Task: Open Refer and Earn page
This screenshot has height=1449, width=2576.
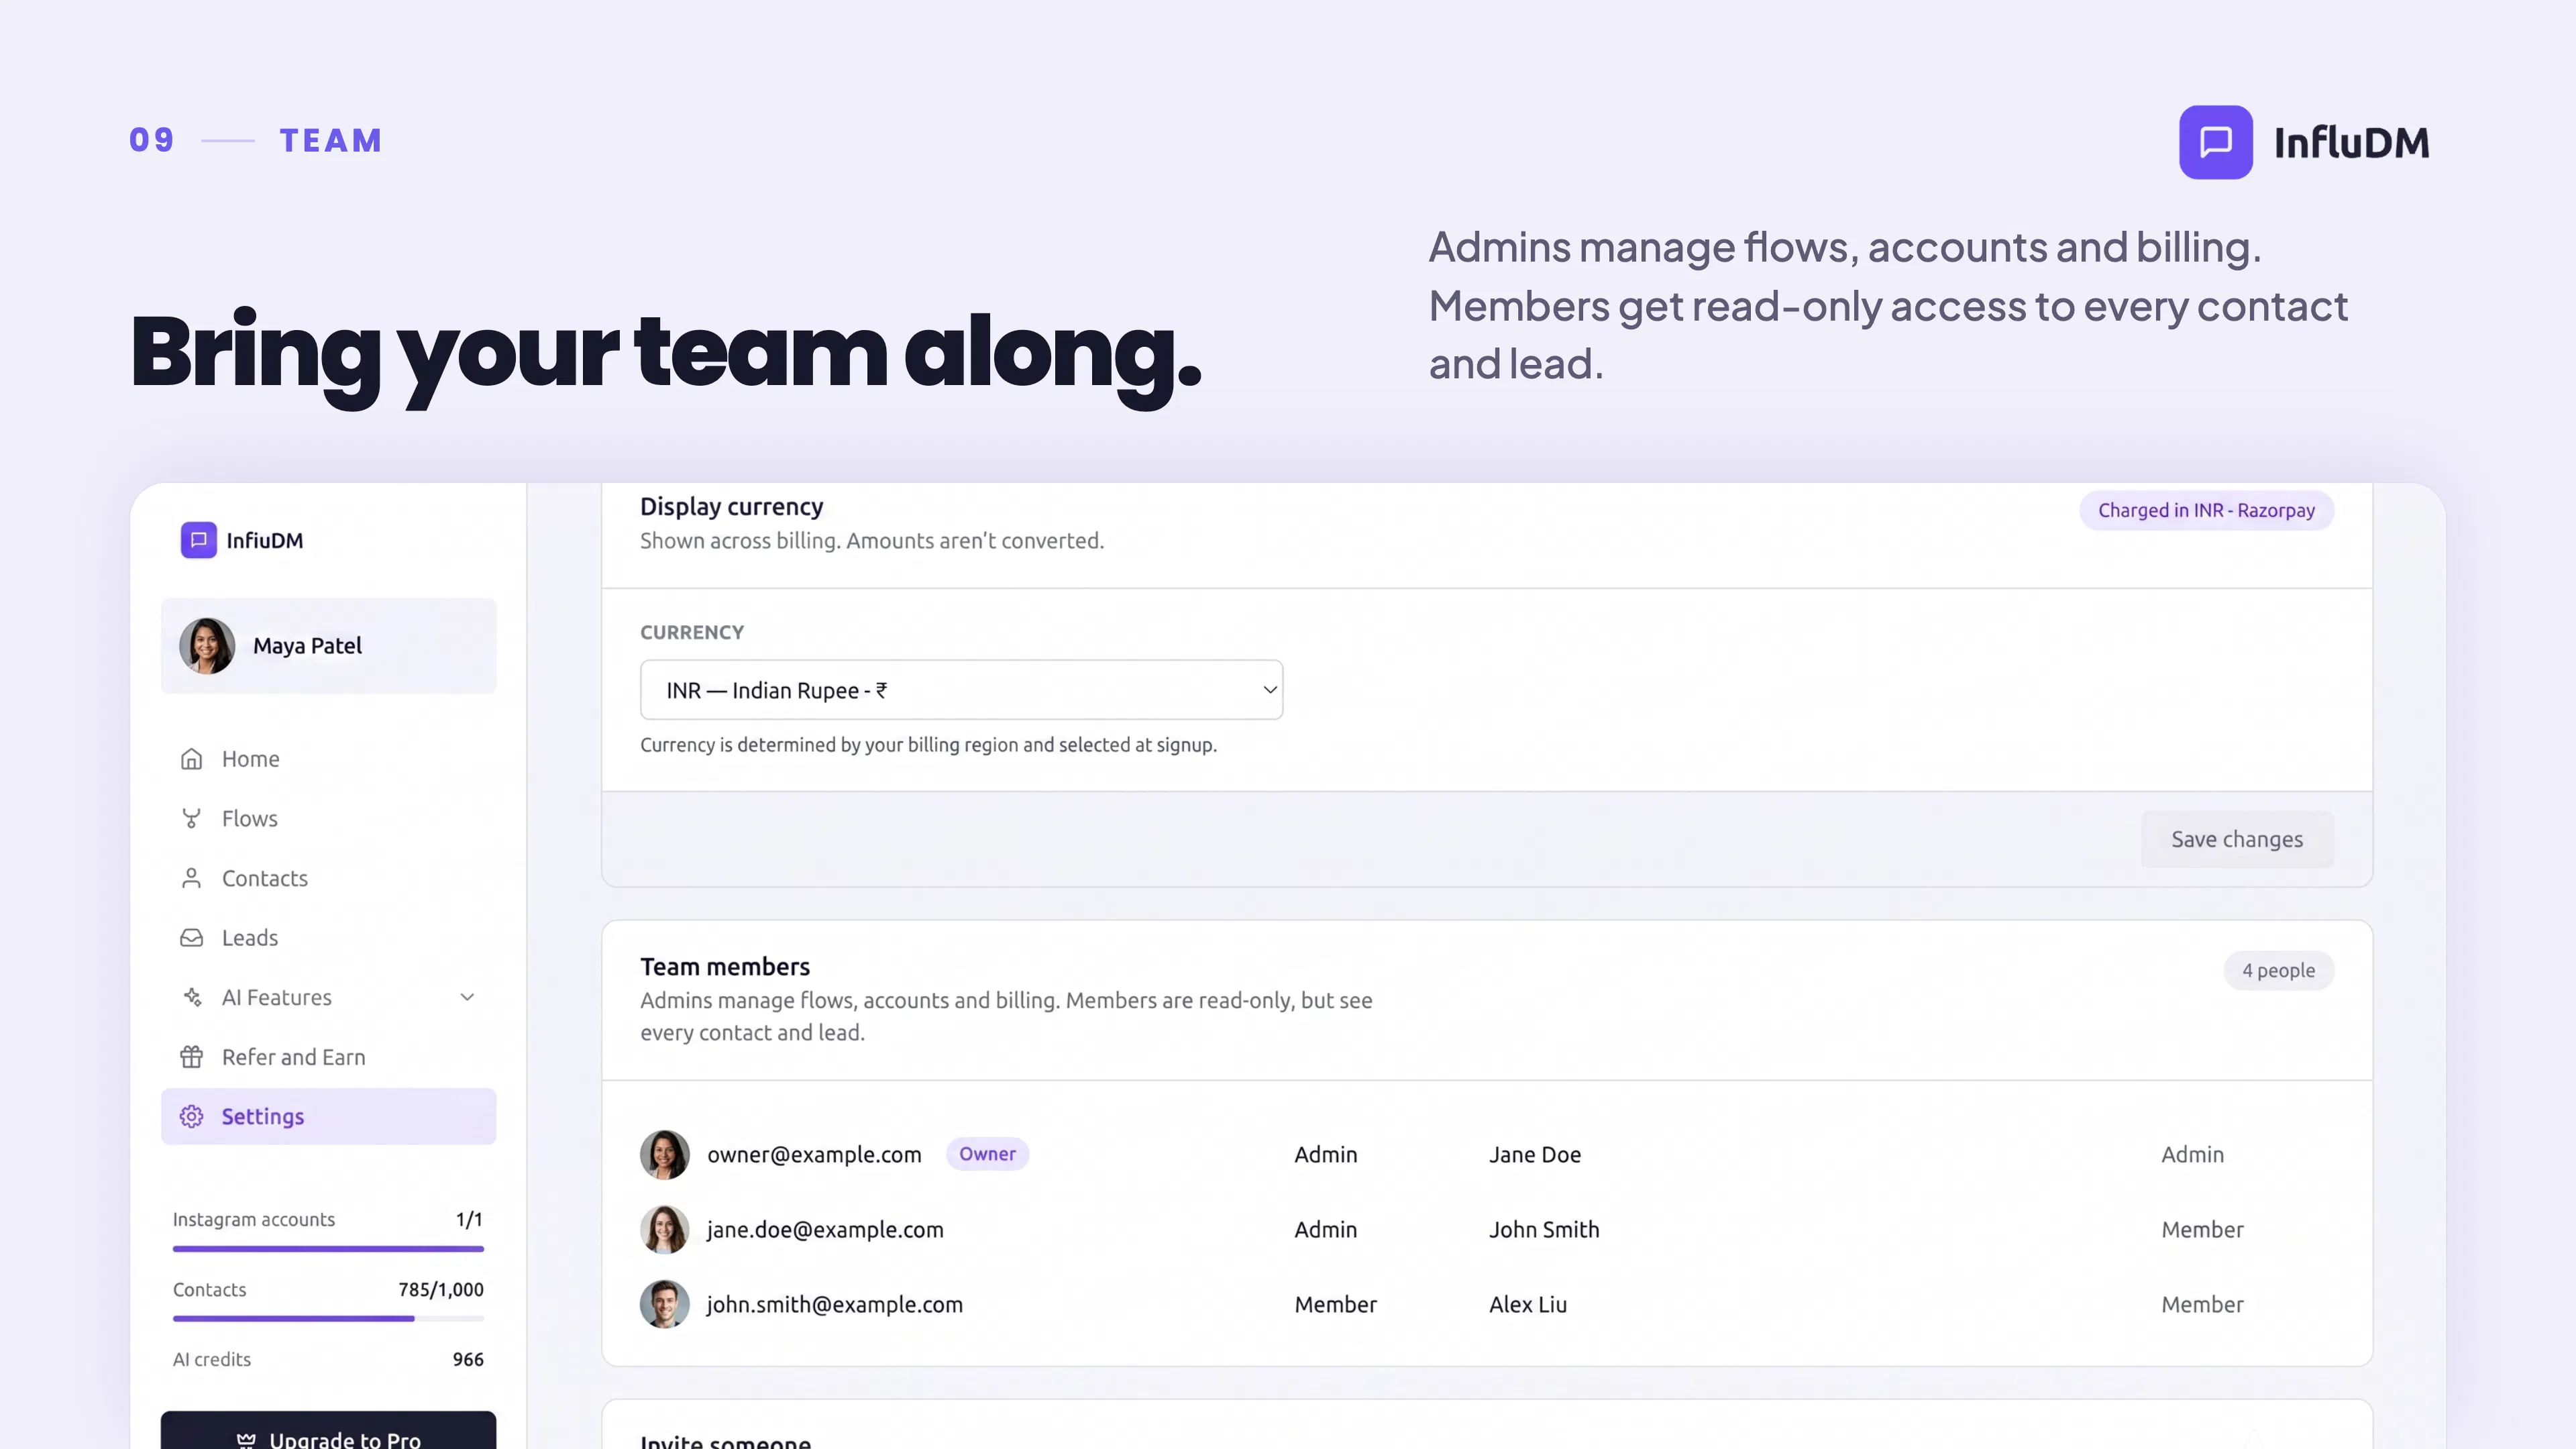Action: 328,1057
